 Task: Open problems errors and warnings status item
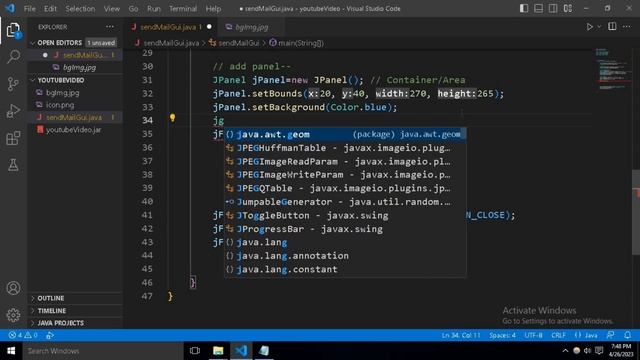23,335
